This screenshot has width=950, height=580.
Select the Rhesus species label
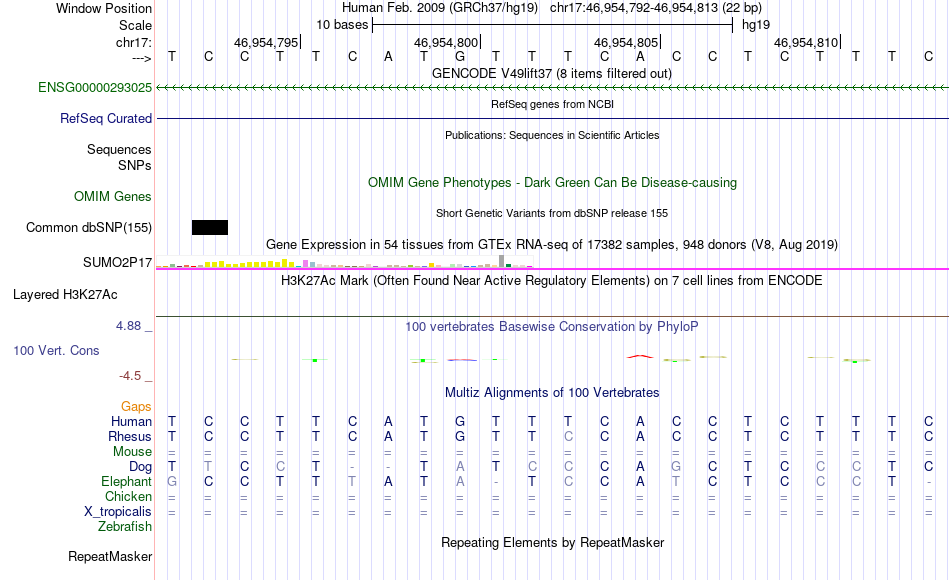(130, 436)
